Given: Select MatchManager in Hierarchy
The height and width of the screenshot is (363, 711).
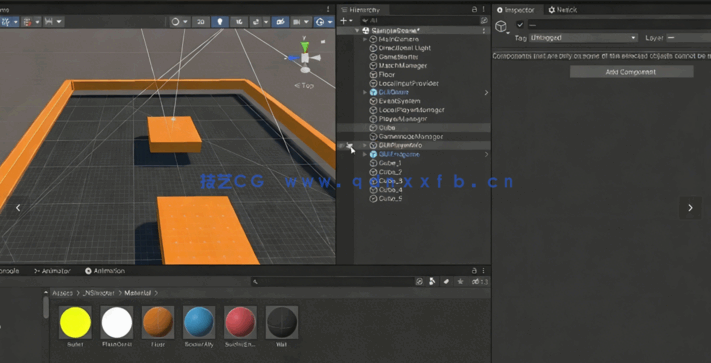Looking at the screenshot, I should click(x=403, y=66).
